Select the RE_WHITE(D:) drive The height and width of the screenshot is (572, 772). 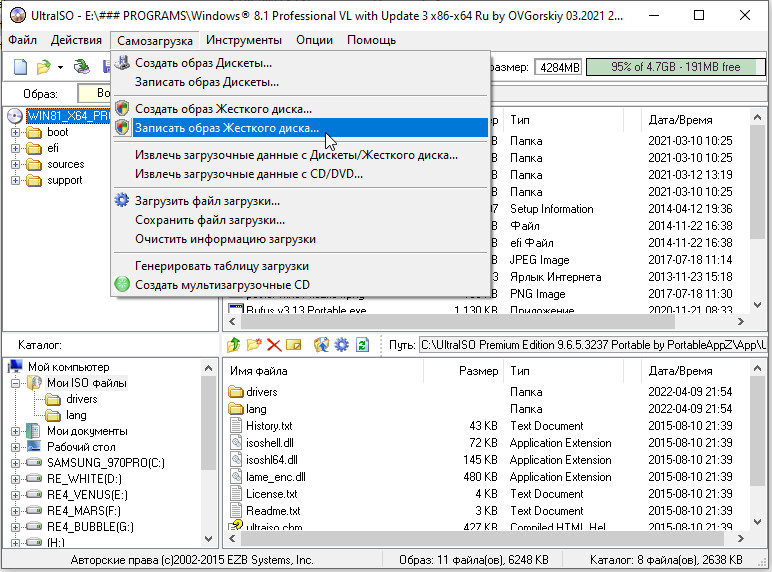pos(84,478)
